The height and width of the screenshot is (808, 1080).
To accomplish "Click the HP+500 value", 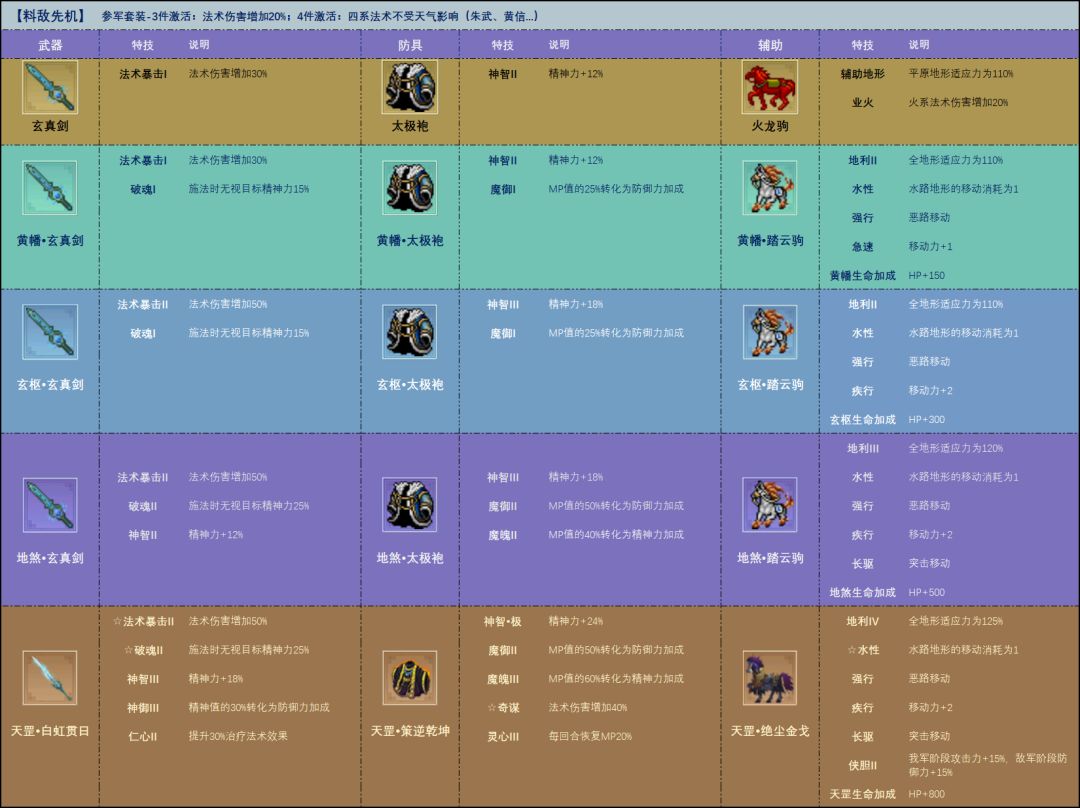I will point(926,592).
